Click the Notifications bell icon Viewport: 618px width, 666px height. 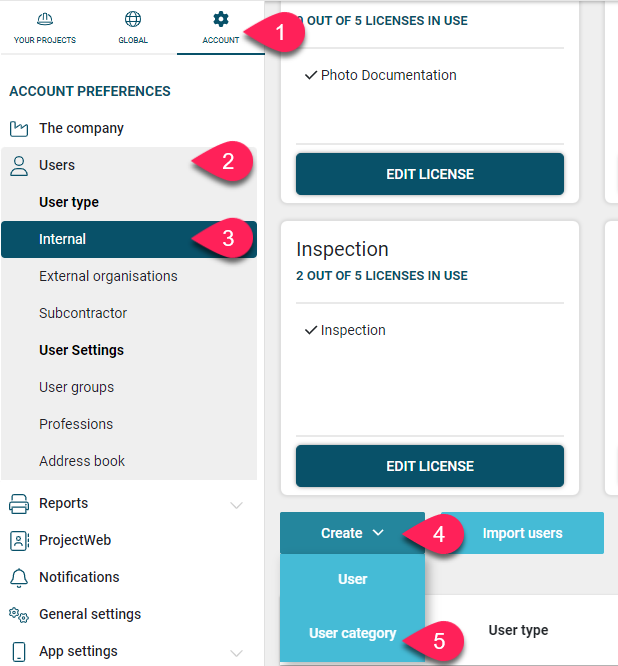click(x=19, y=578)
